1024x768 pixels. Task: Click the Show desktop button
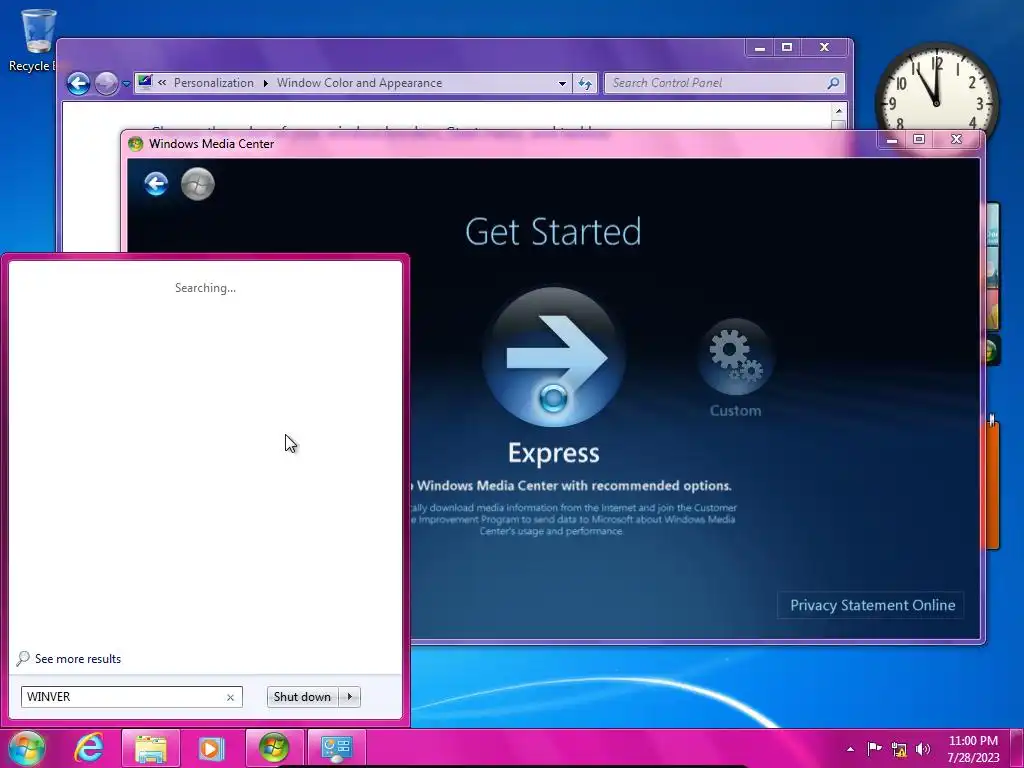coord(1017,748)
